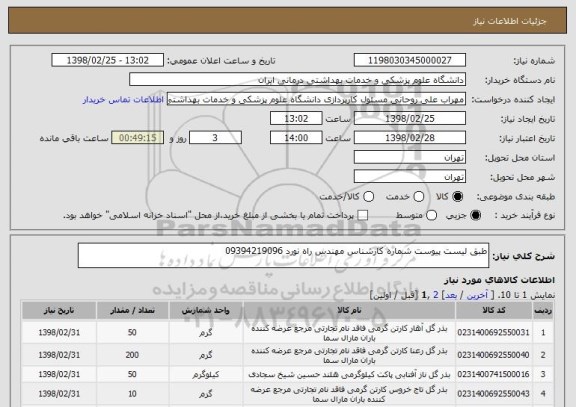
Task: Click the بذر گل تاج خروس item name
Action: click(349, 394)
